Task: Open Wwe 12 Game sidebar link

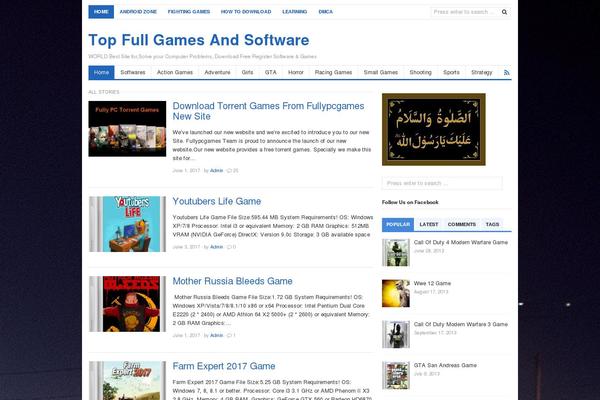Action: pos(432,284)
